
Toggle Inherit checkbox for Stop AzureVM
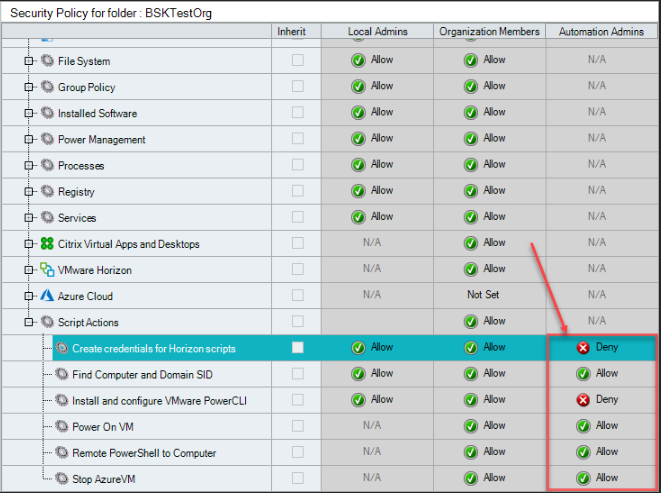[298, 478]
